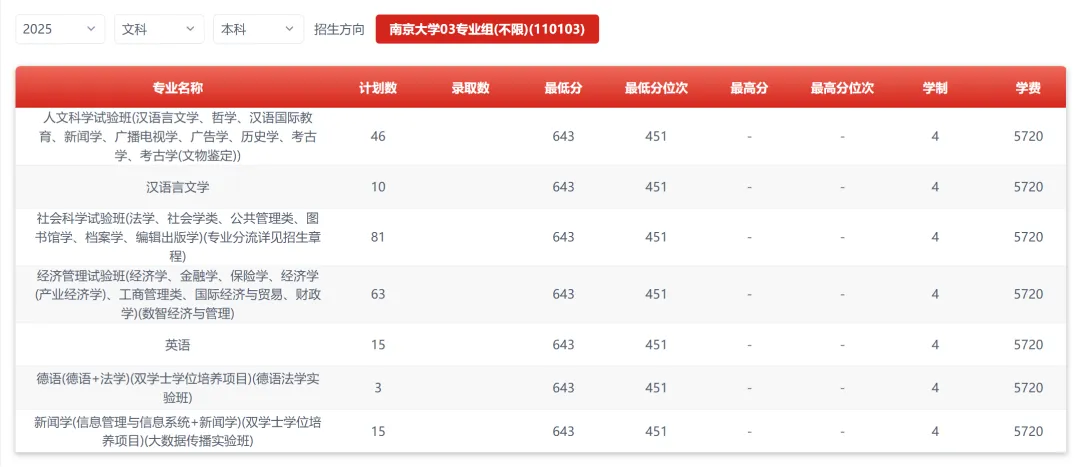
Task: Click the 学费 column header
Action: tap(1028, 88)
